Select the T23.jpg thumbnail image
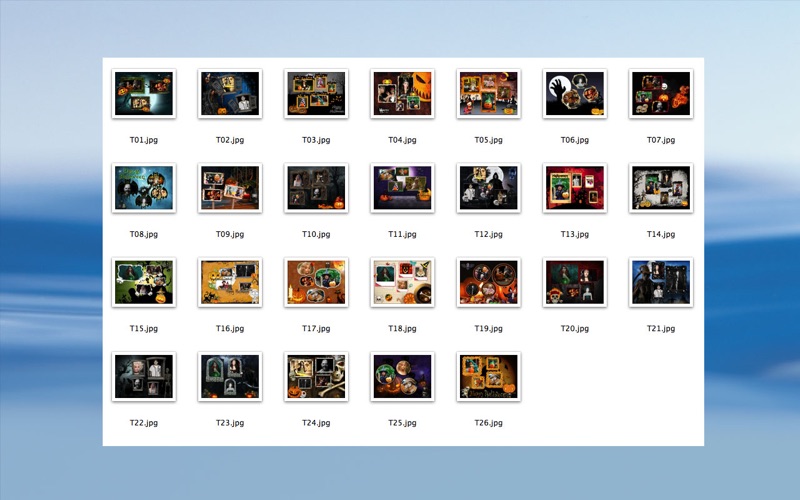The height and width of the screenshot is (500, 800). pos(230,377)
